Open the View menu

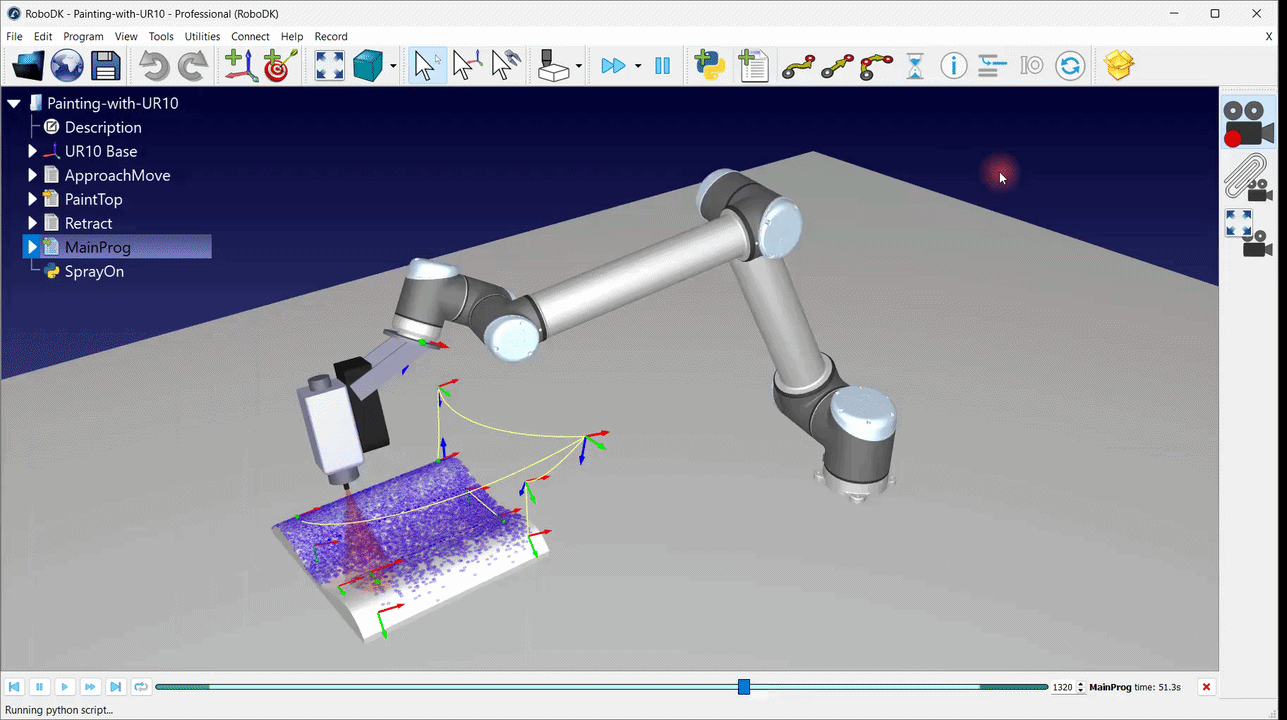point(126,36)
